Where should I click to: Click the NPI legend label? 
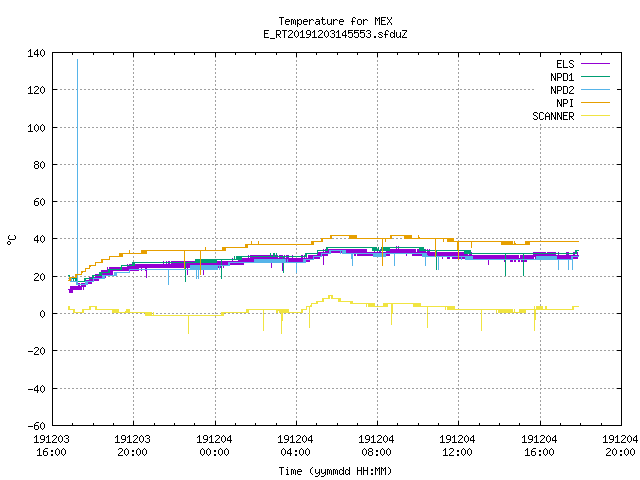coord(565,103)
